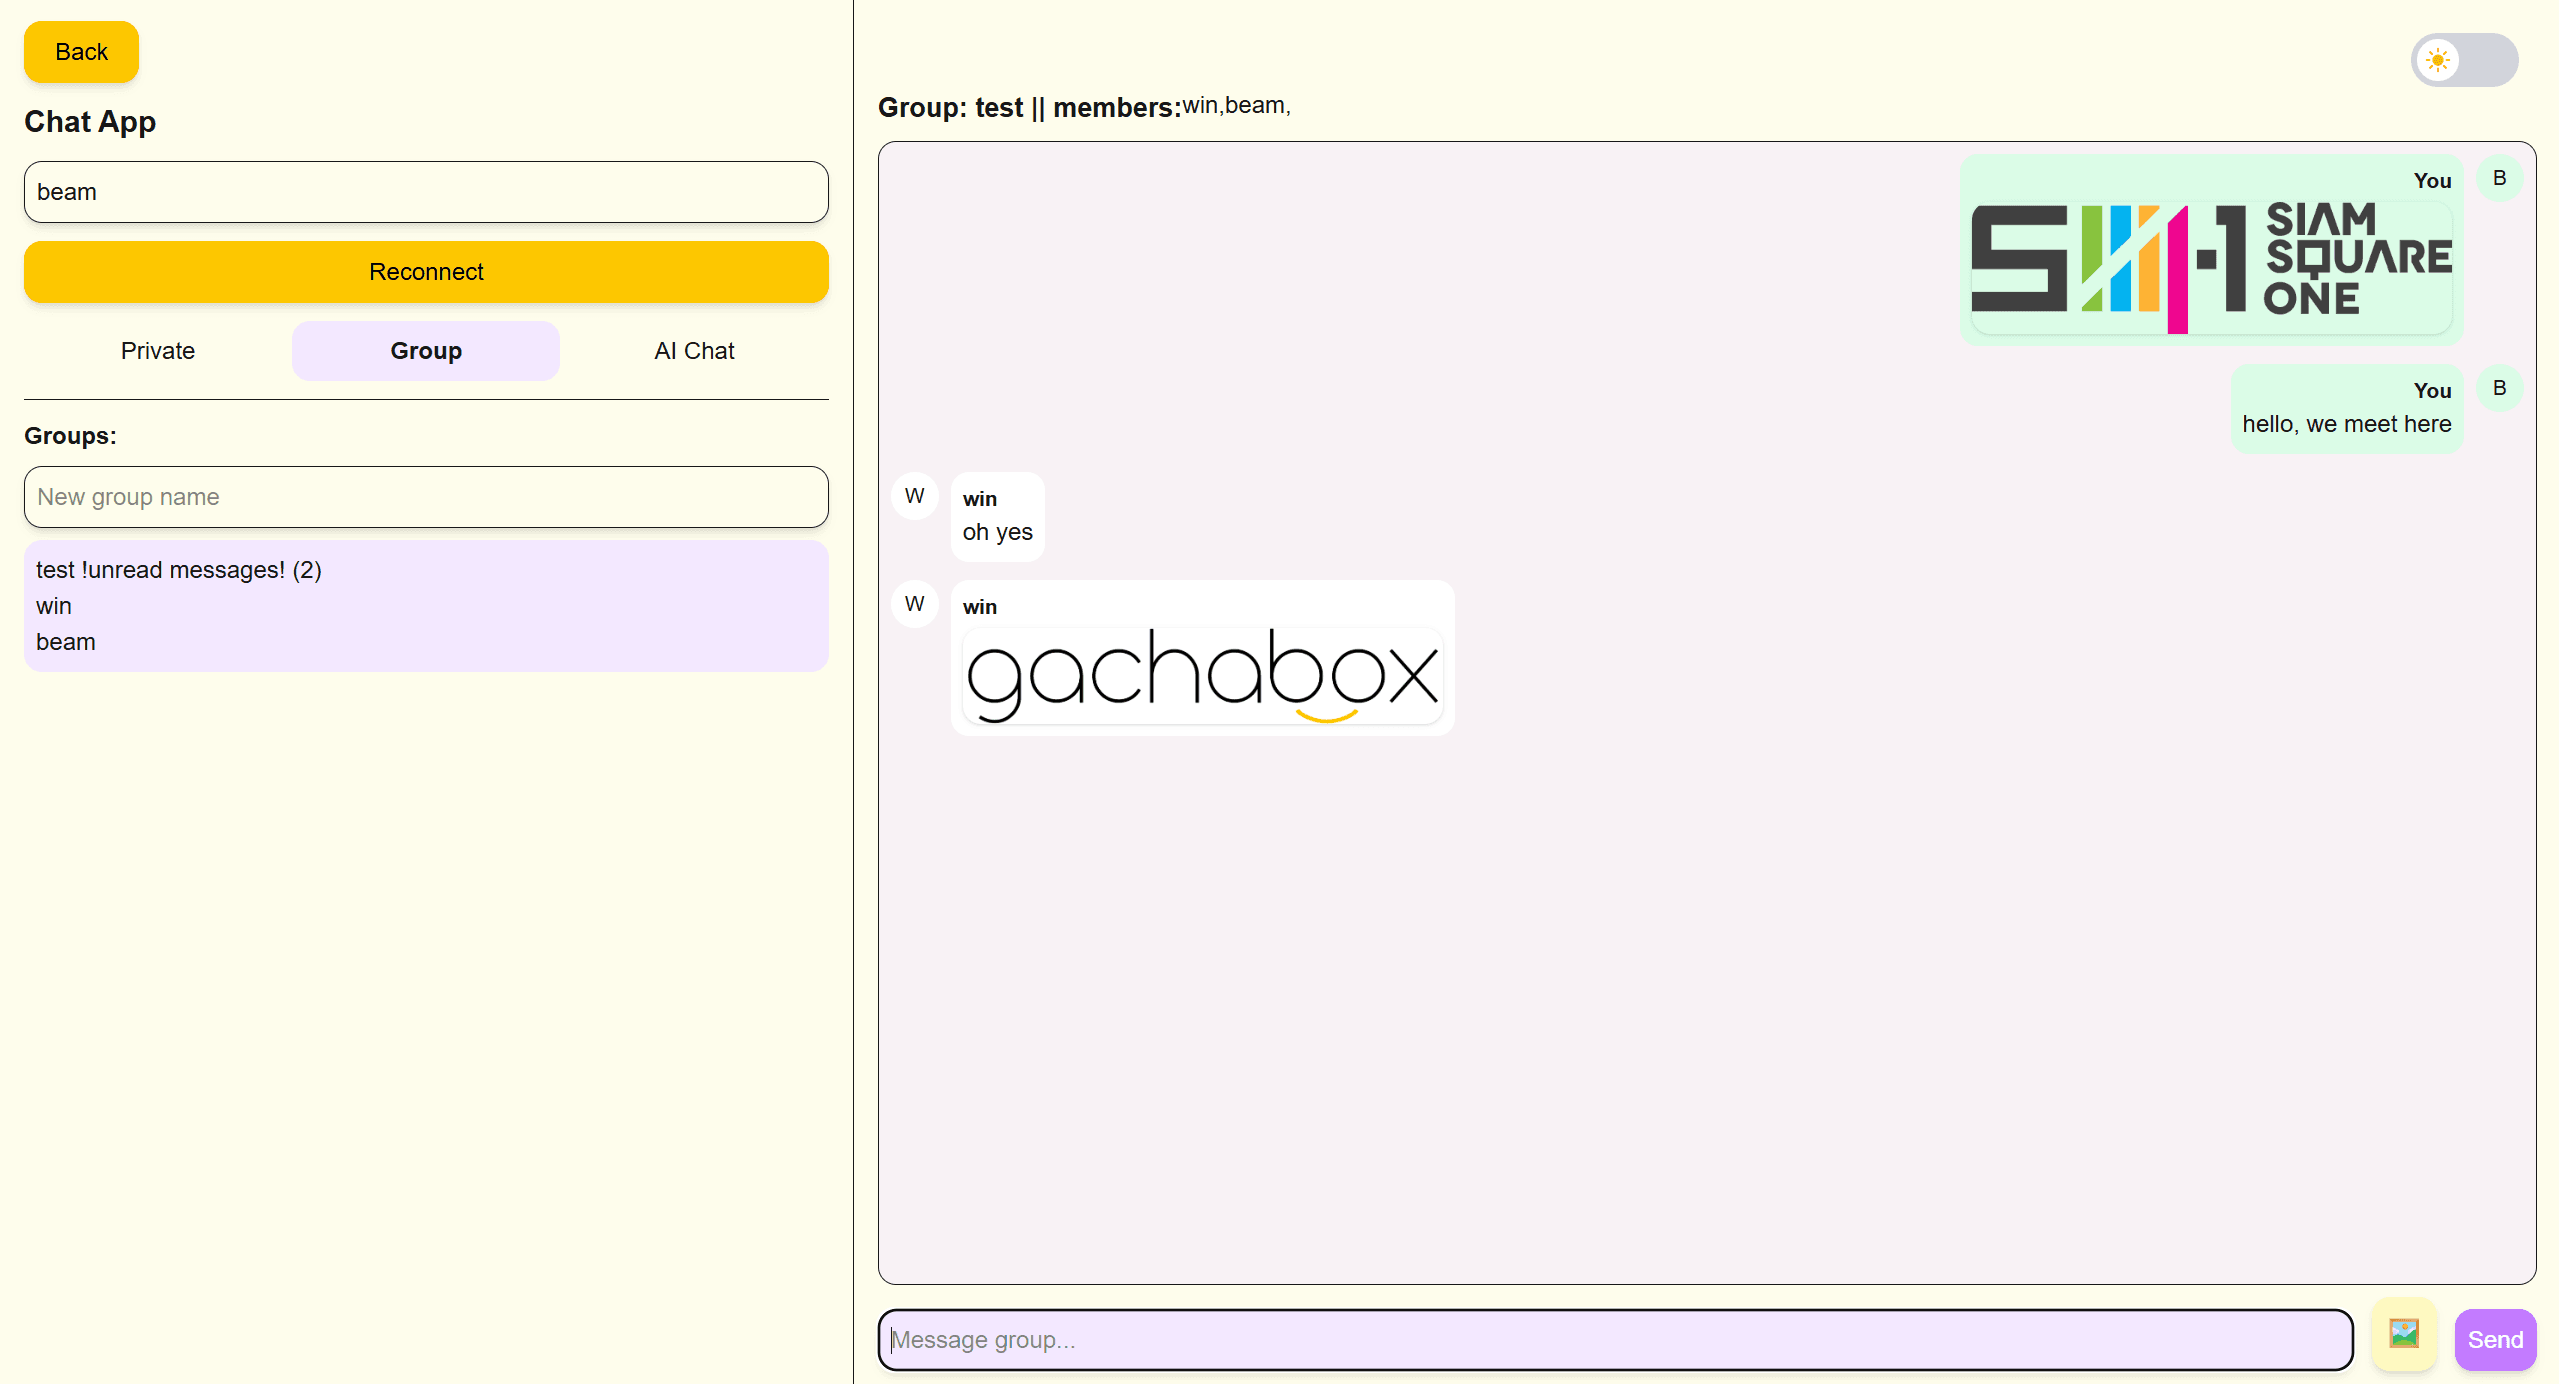Click member name beam in test group card

[66, 642]
